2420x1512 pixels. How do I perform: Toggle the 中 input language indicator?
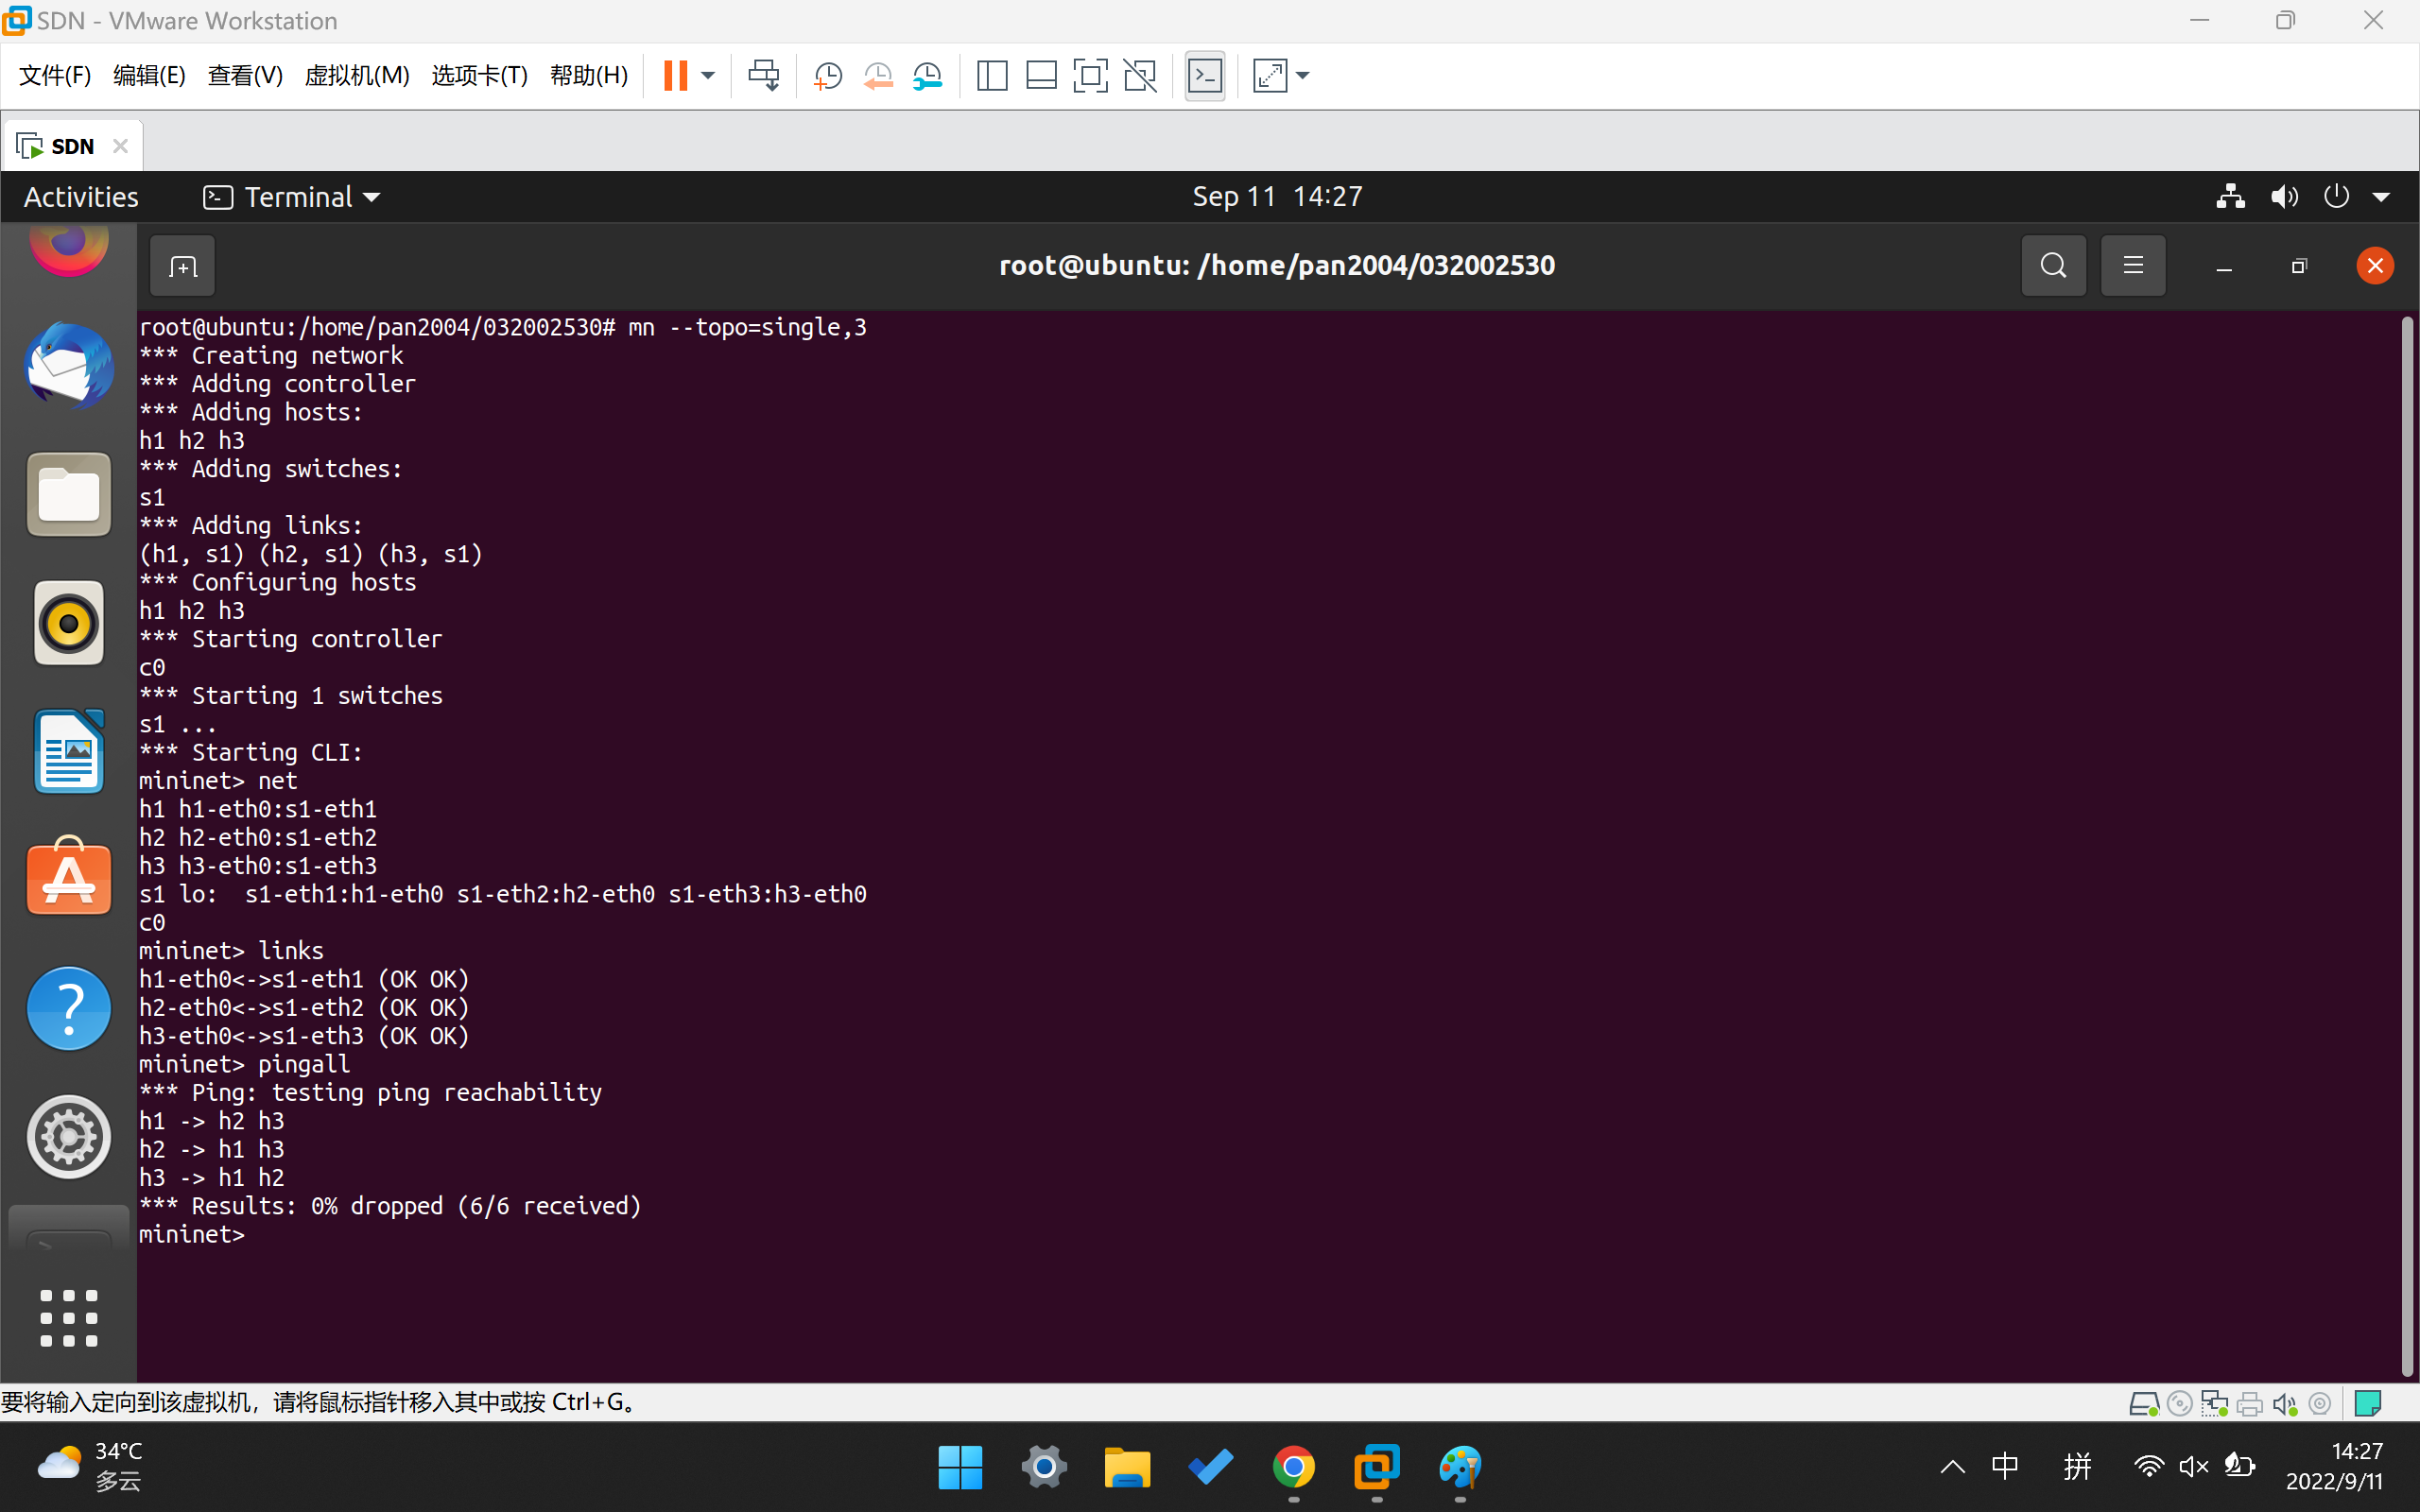click(2005, 1467)
